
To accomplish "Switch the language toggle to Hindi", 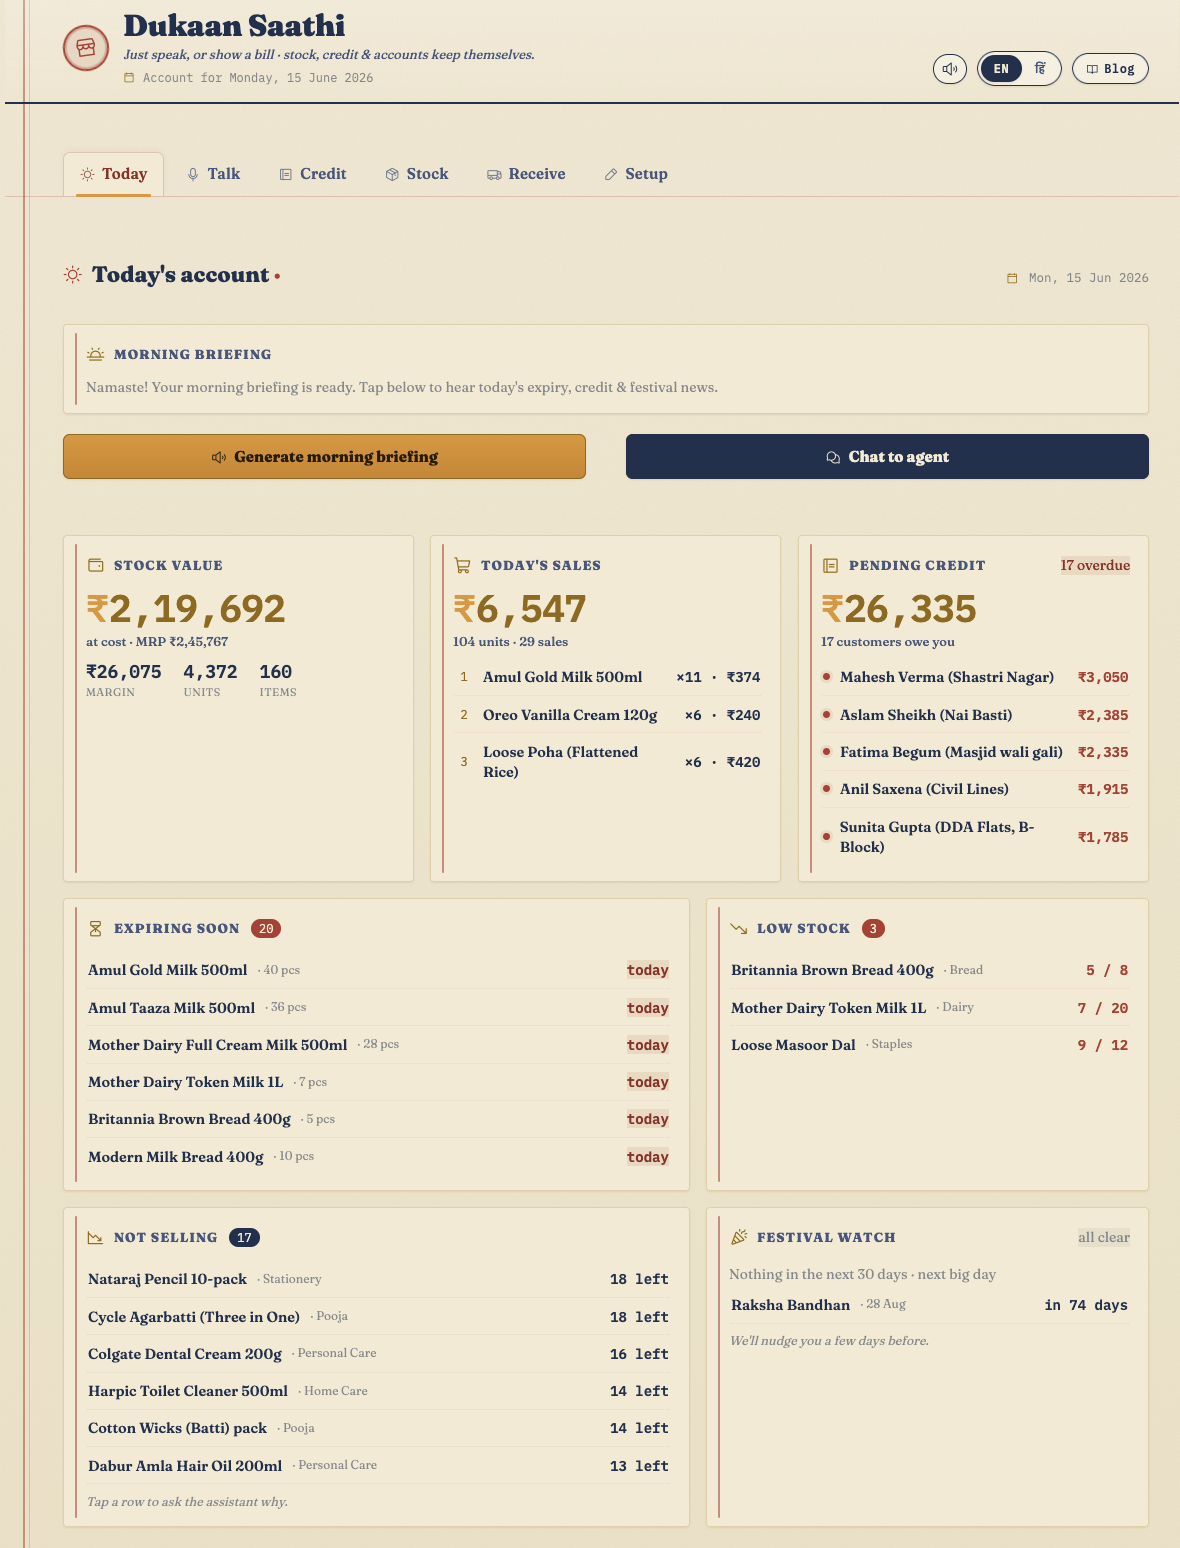I will point(1040,69).
